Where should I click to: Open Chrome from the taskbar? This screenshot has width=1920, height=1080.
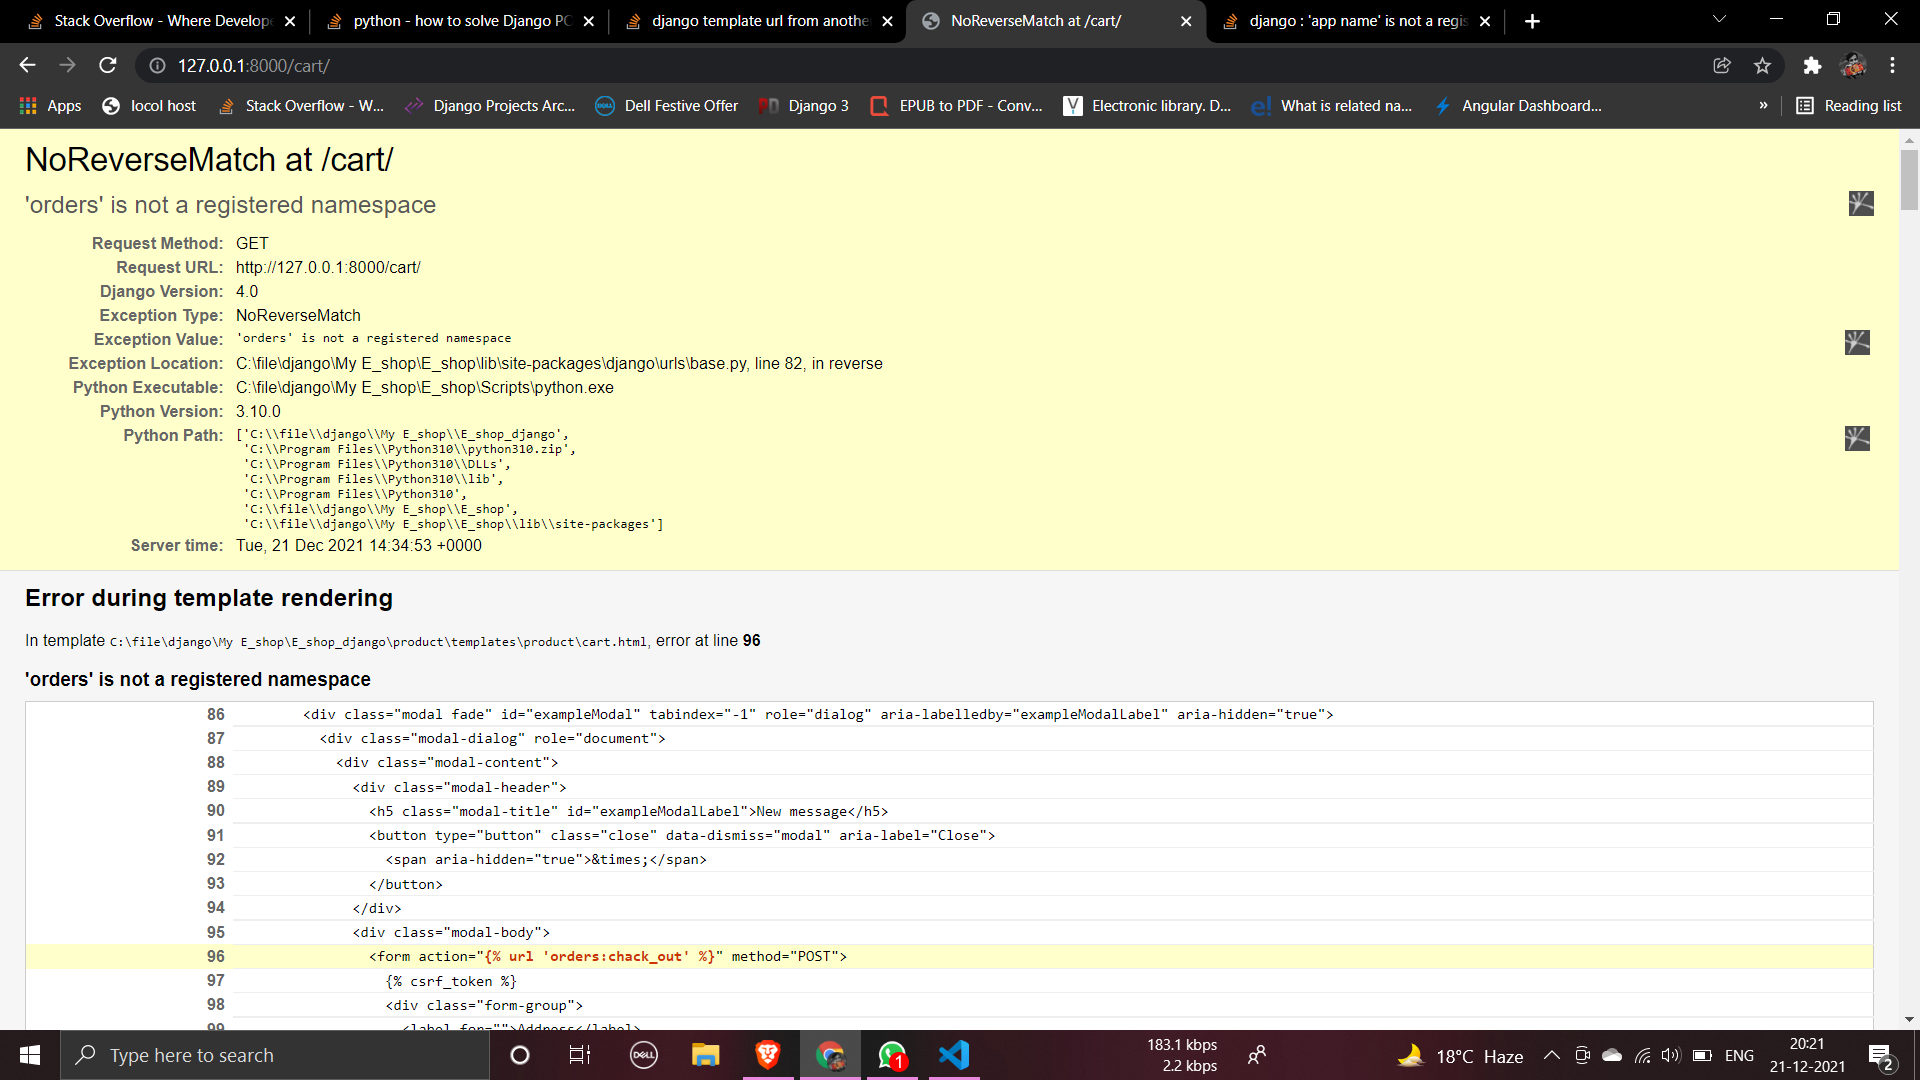point(830,1055)
